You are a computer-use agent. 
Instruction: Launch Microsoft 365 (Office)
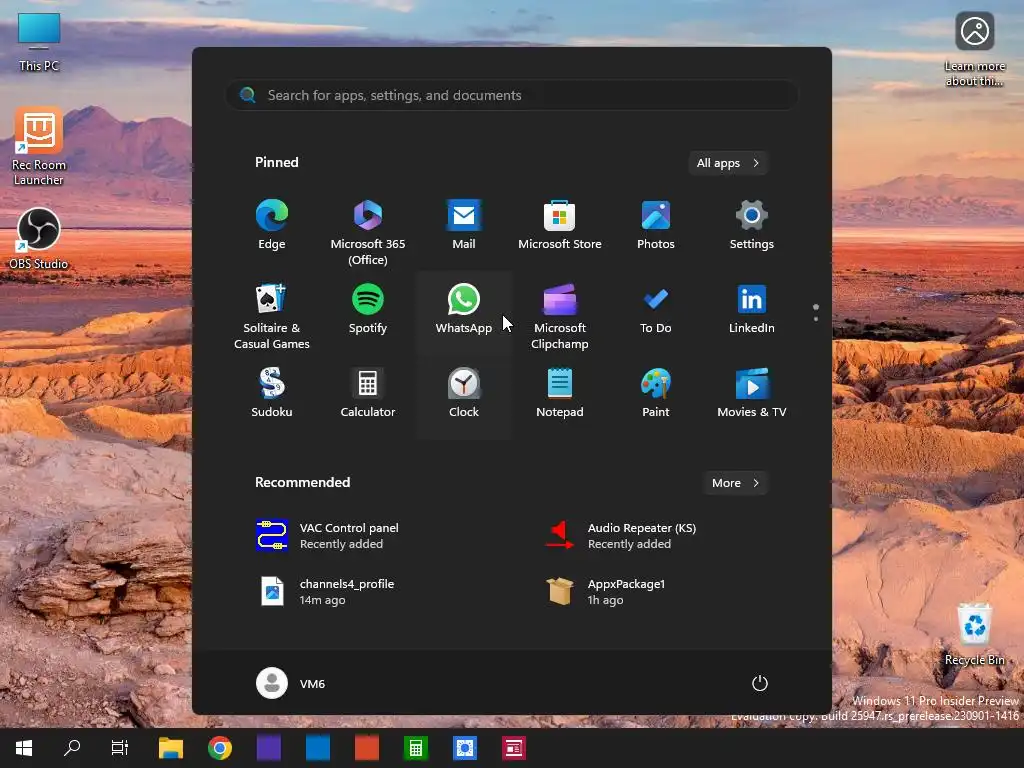[368, 232]
